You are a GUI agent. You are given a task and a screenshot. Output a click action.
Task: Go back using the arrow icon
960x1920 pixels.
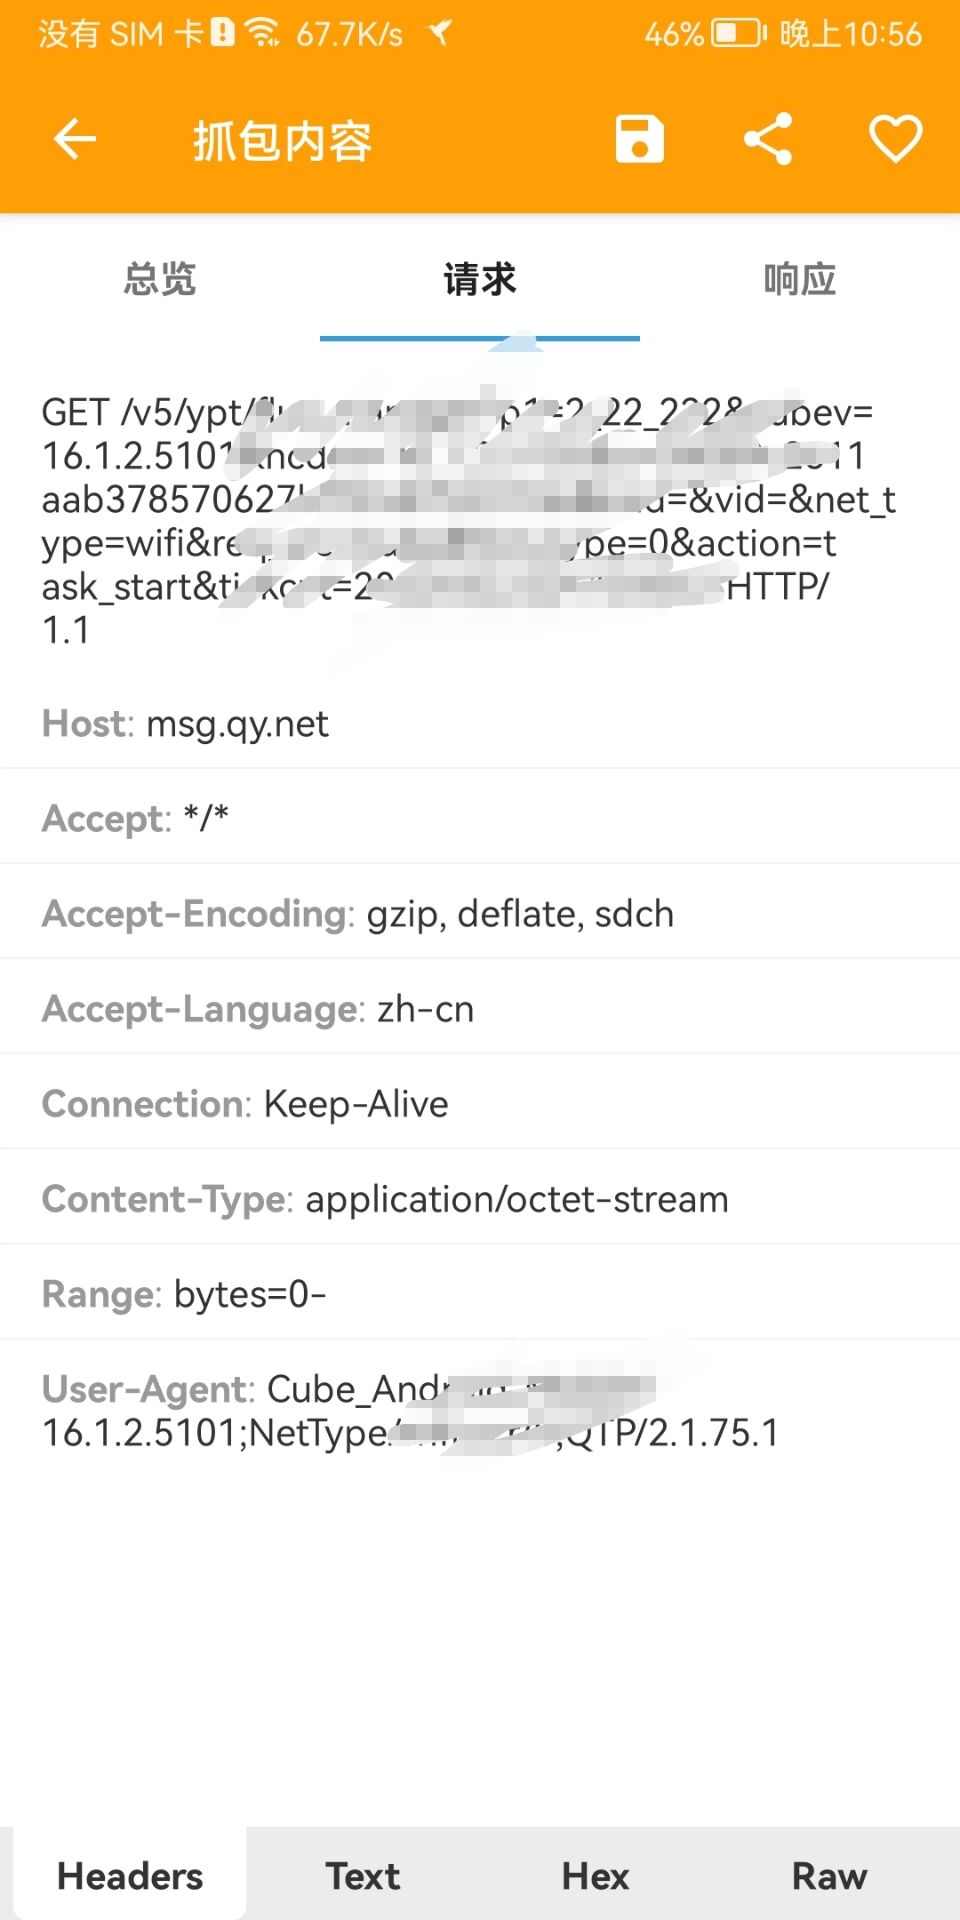coord(75,139)
